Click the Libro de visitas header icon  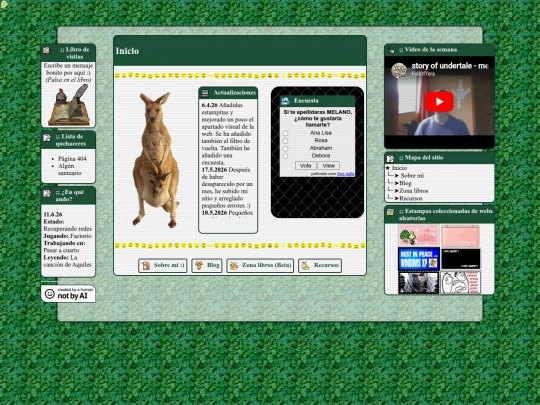[x=46, y=50]
